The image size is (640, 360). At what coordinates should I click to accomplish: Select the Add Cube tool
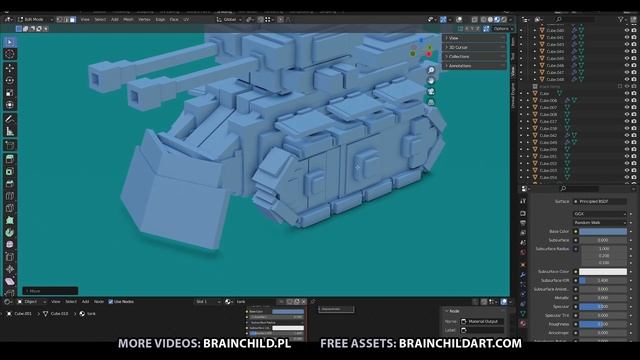pyautogui.click(x=10, y=145)
